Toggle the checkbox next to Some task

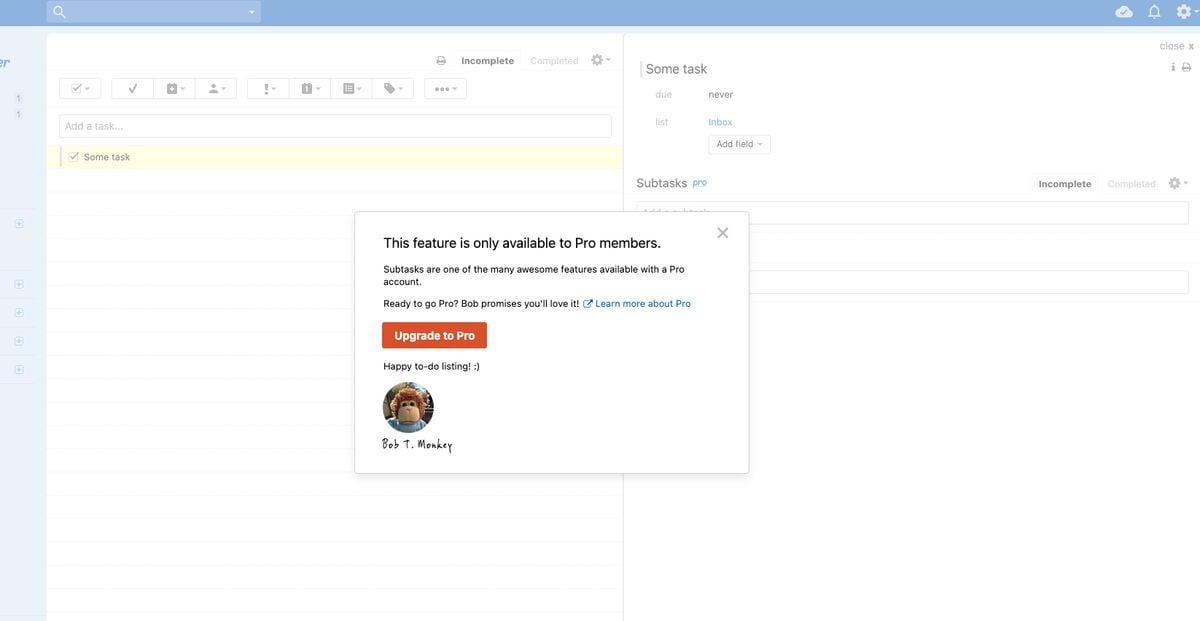point(74,157)
